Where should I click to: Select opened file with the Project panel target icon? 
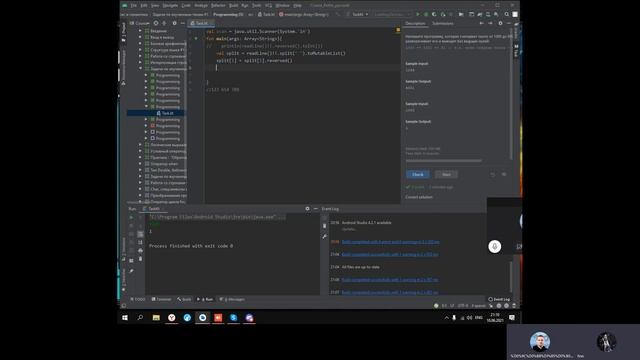pos(156,23)
